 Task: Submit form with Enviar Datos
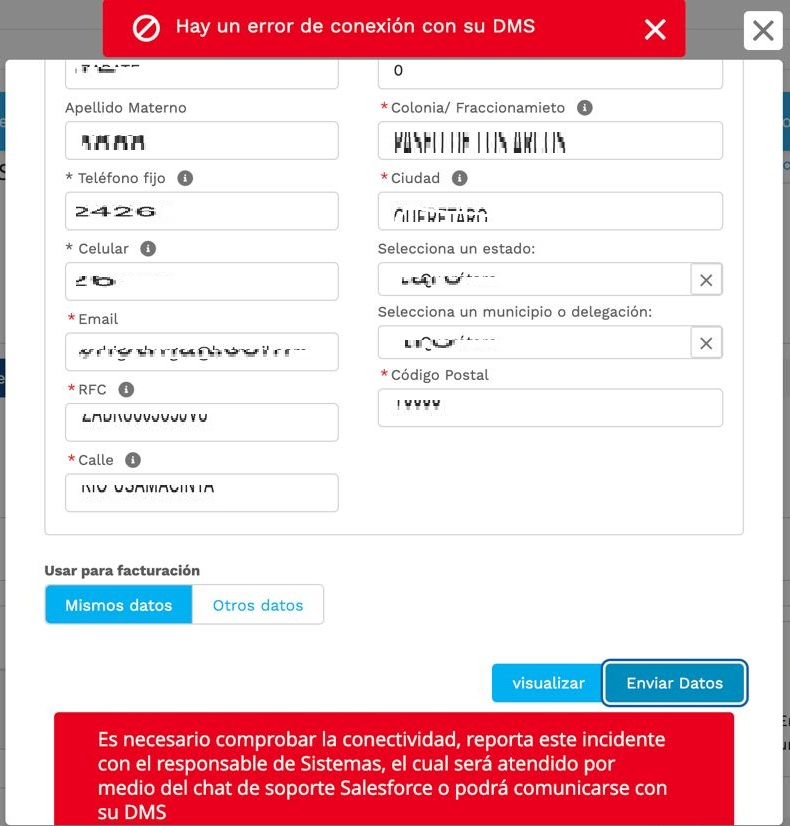[675, 683]
